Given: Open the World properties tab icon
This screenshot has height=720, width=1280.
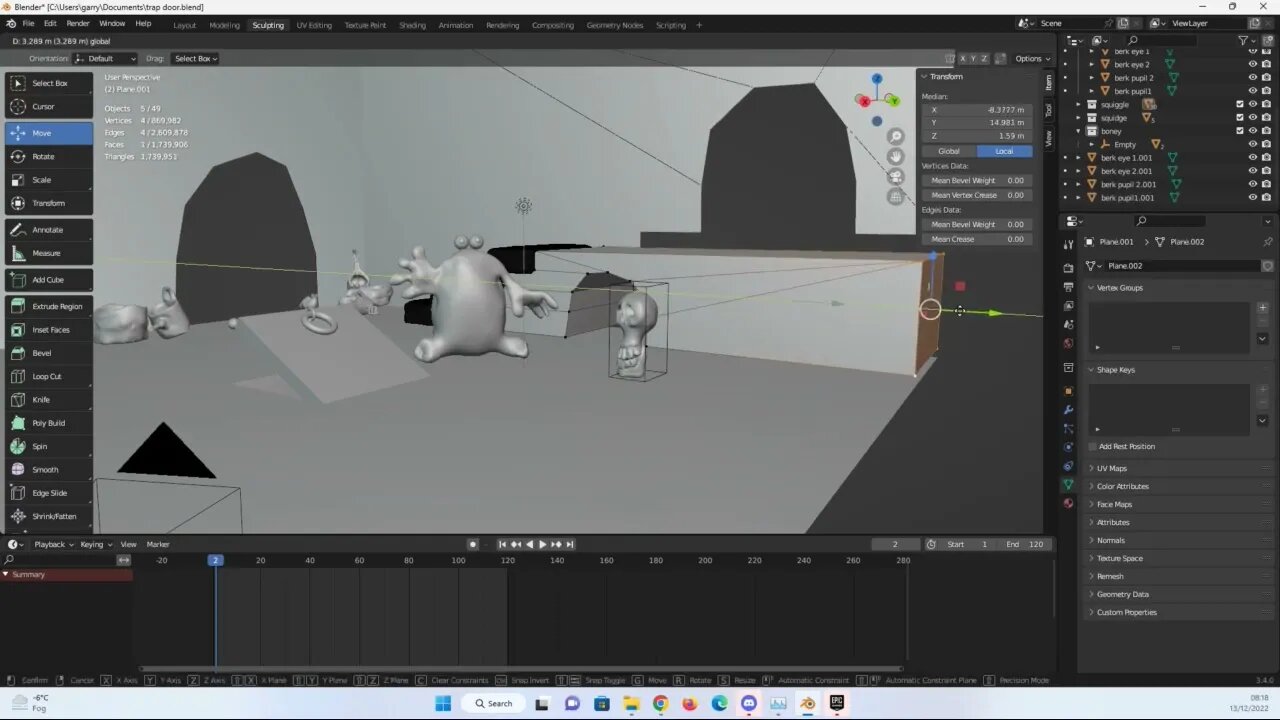Looking at the screenshot, I should tap(1068, 344).
